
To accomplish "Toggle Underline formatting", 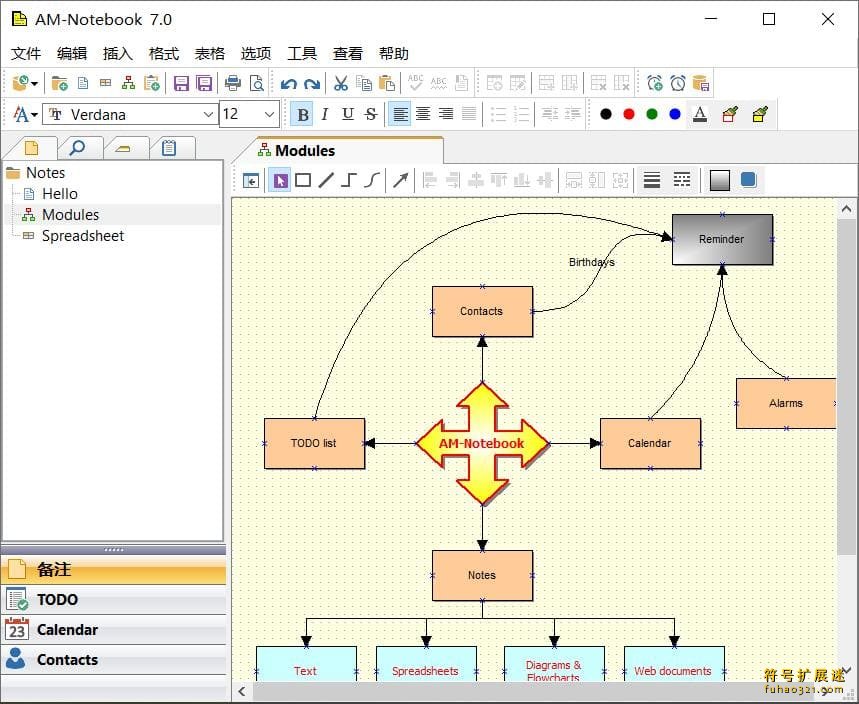I will point(348,115).
